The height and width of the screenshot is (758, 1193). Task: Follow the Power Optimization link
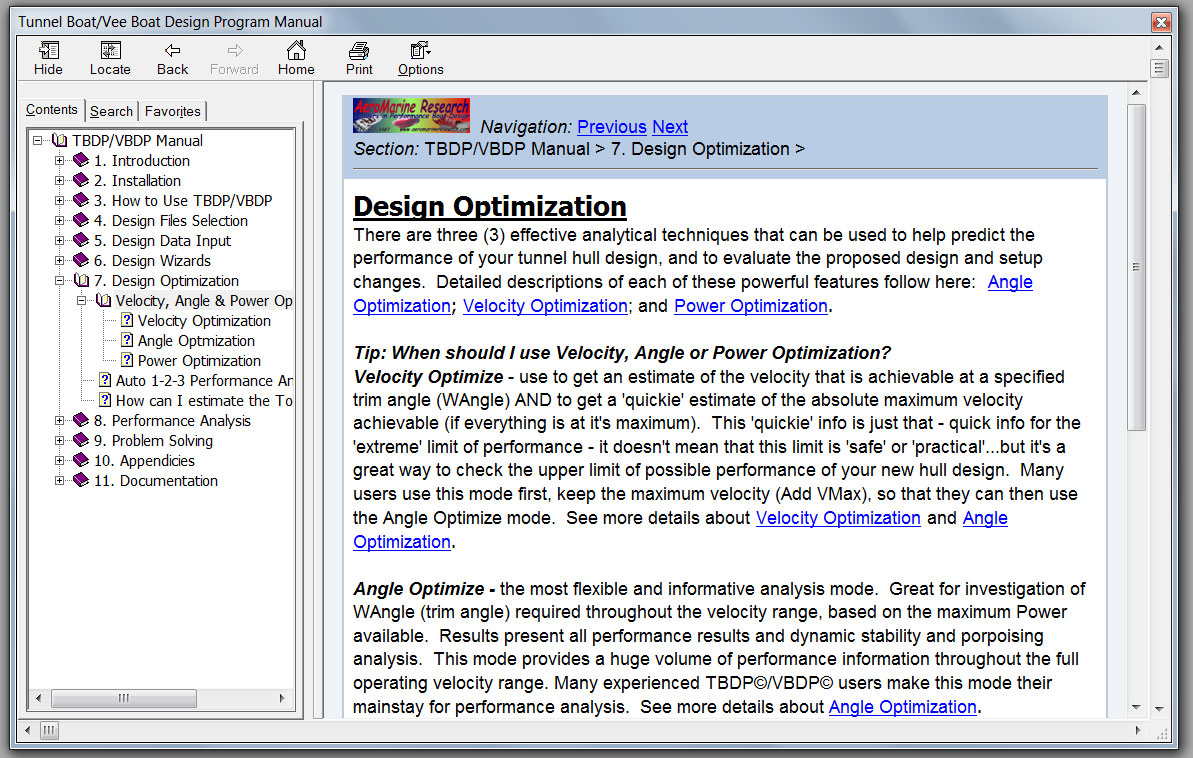point(751,306)
